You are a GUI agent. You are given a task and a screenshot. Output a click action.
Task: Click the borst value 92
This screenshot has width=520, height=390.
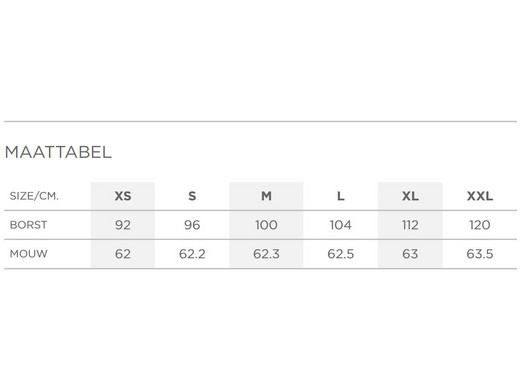[123, 225]
